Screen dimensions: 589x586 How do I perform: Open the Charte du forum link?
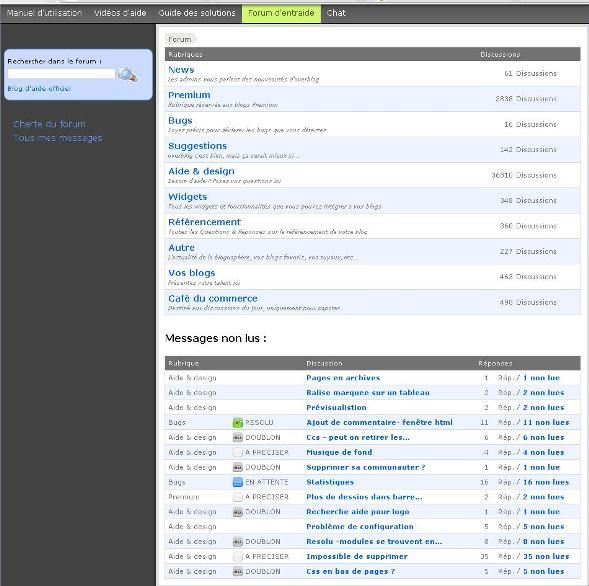(49, 124)
